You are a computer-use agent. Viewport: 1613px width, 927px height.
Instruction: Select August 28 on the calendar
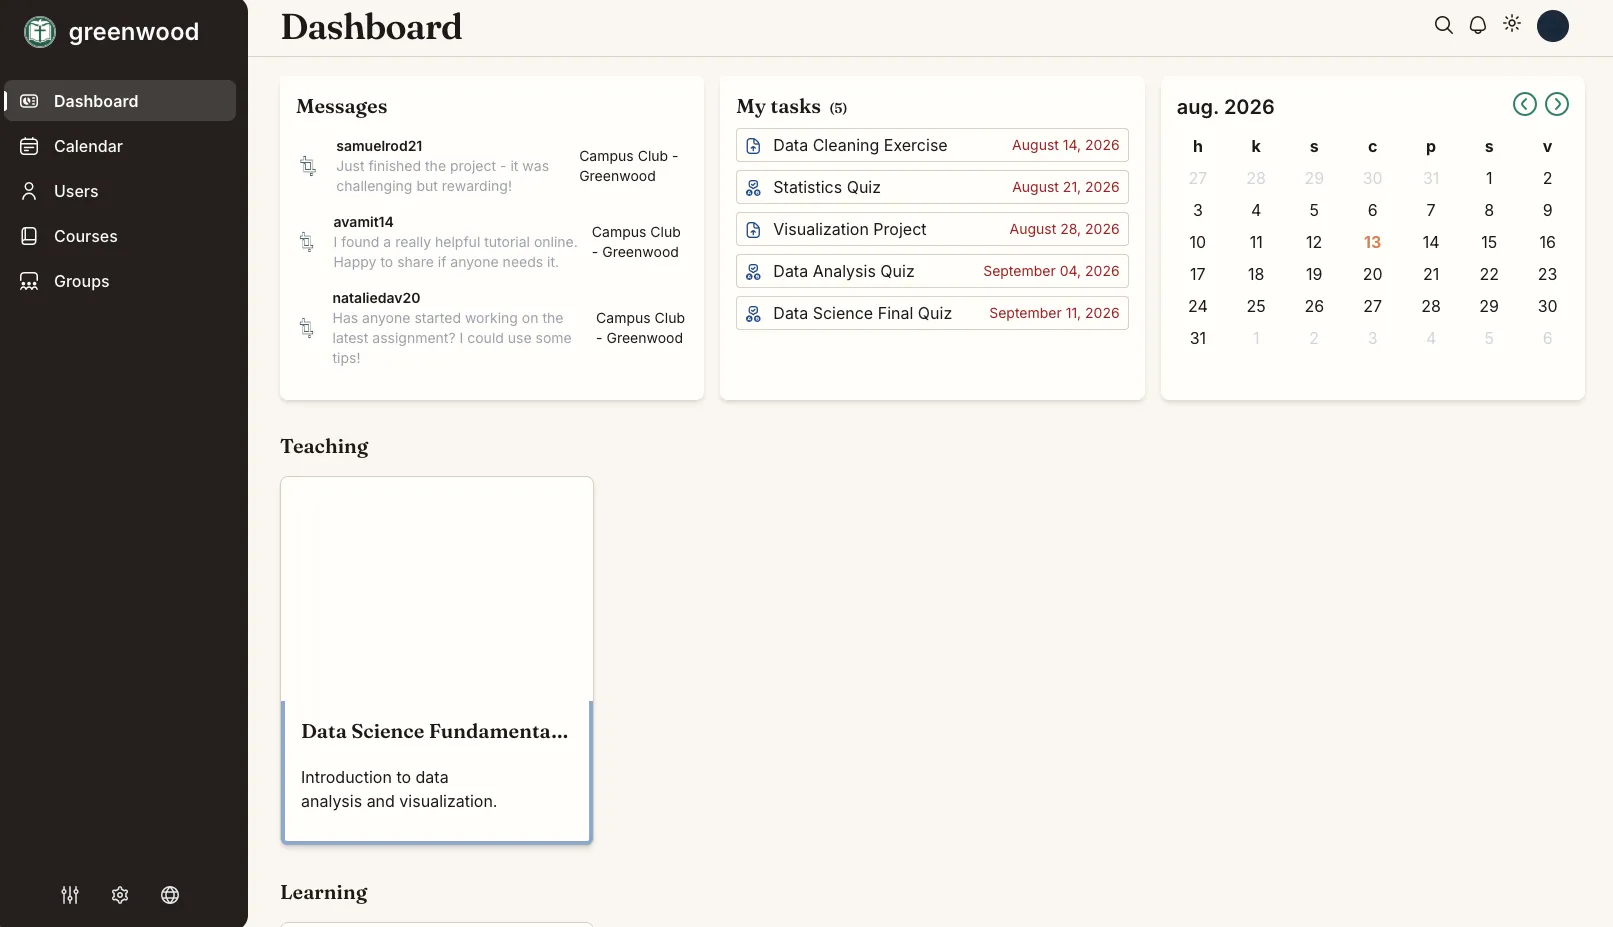point(1431,306)
